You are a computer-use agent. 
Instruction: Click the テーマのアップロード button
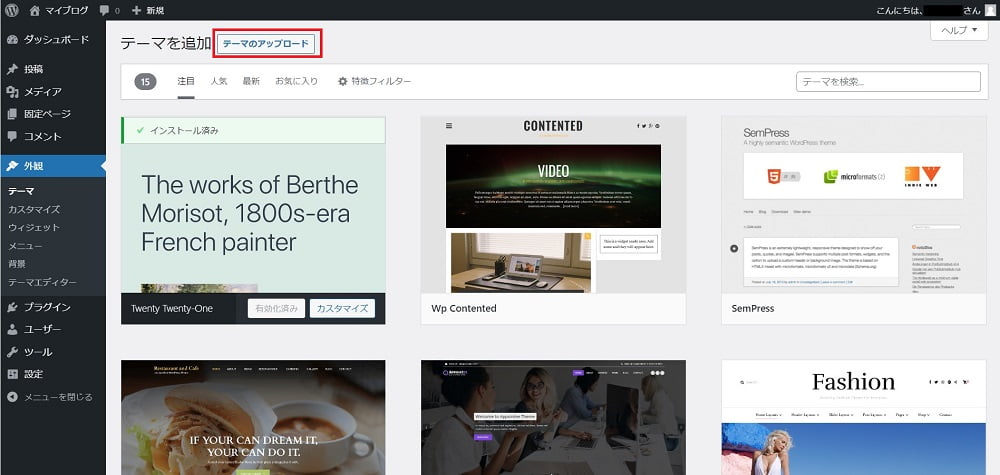pos(265,44)
